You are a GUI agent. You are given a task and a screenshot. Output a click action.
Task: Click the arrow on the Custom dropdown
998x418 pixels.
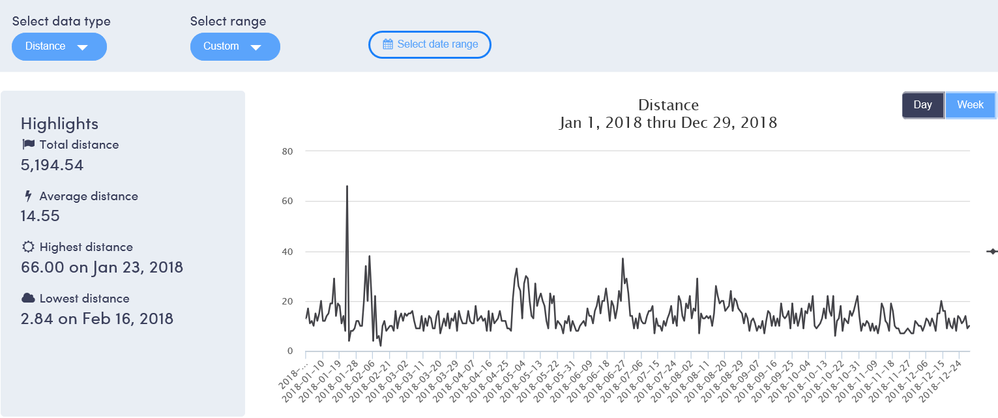click(x=256, y=47)
